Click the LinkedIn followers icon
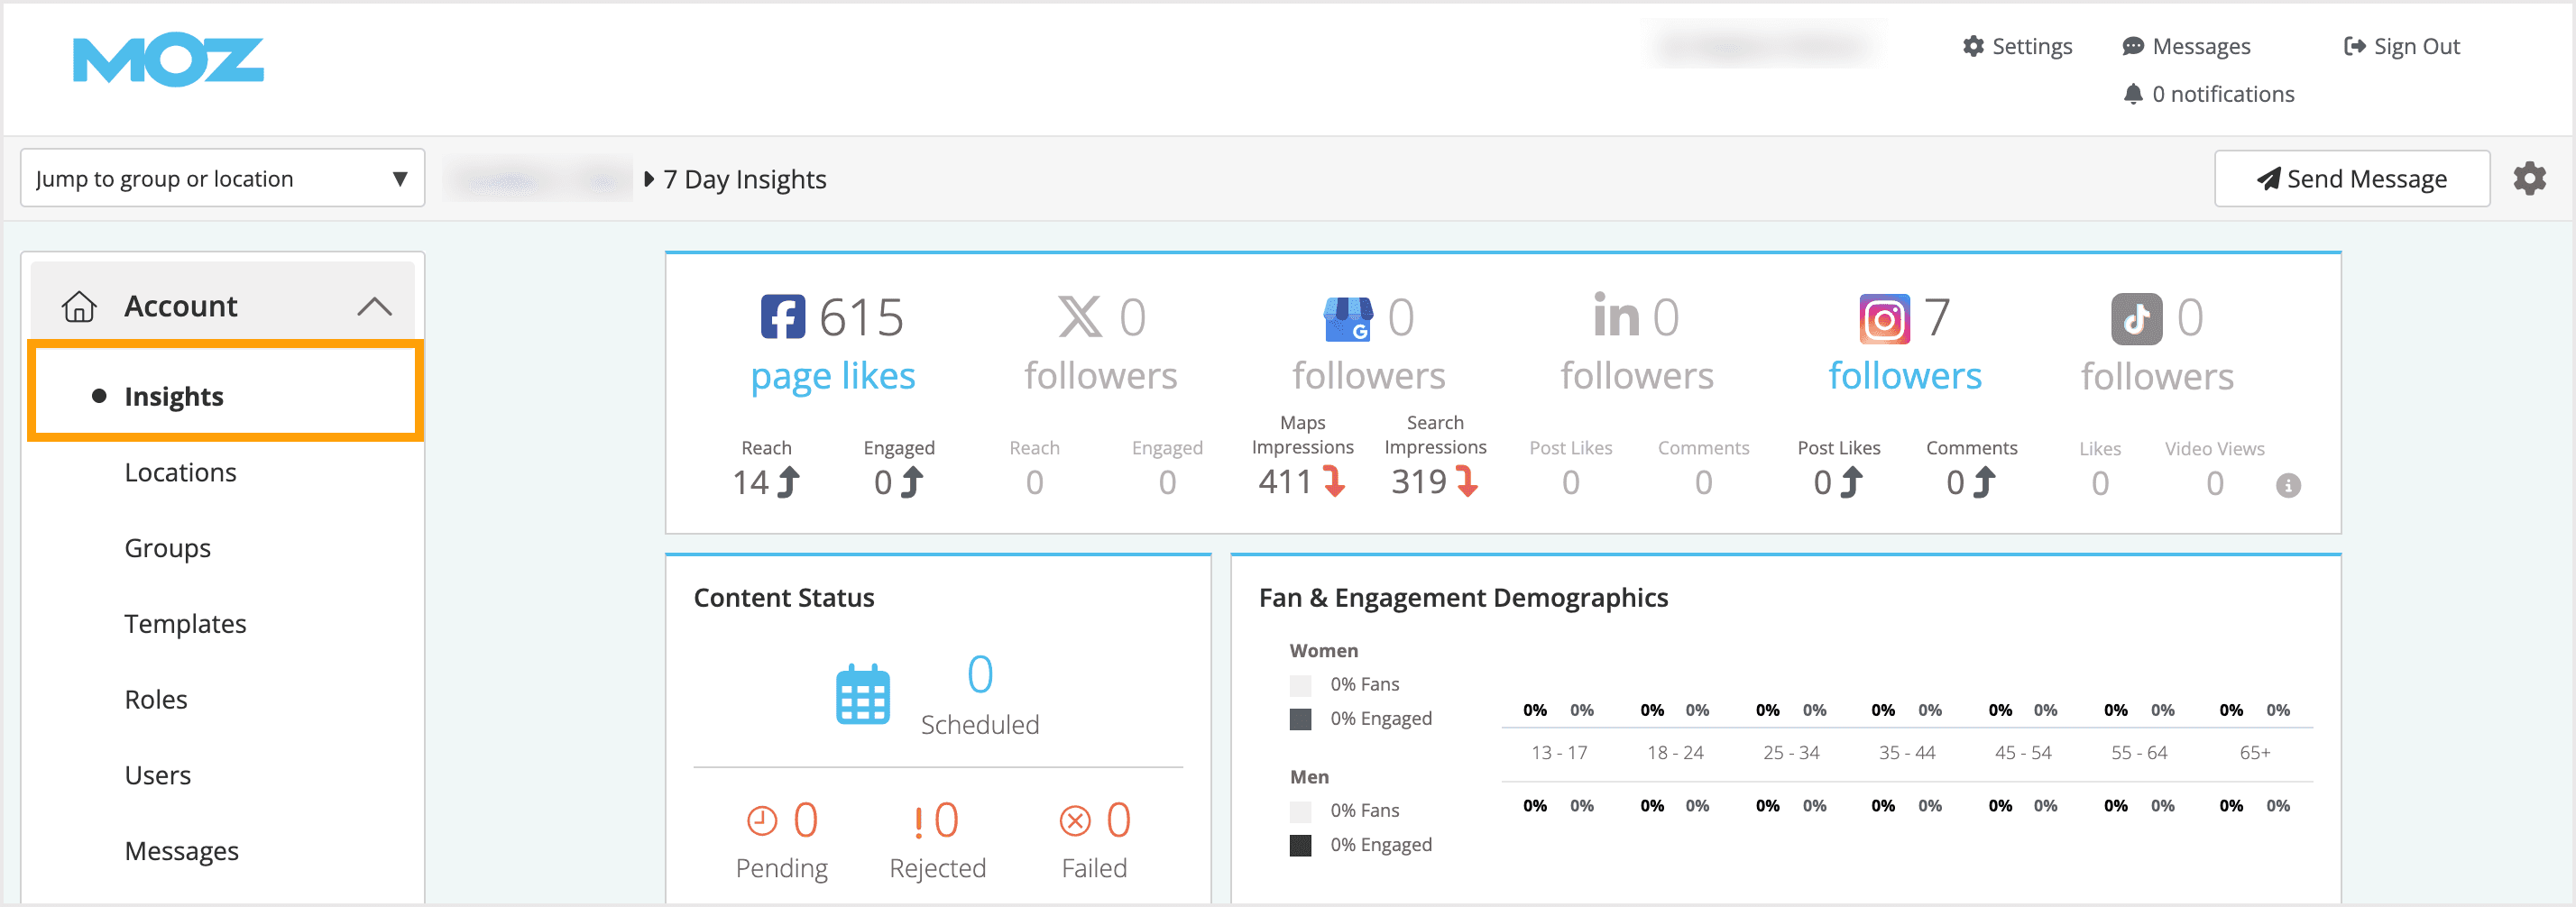 (1615, 316)
